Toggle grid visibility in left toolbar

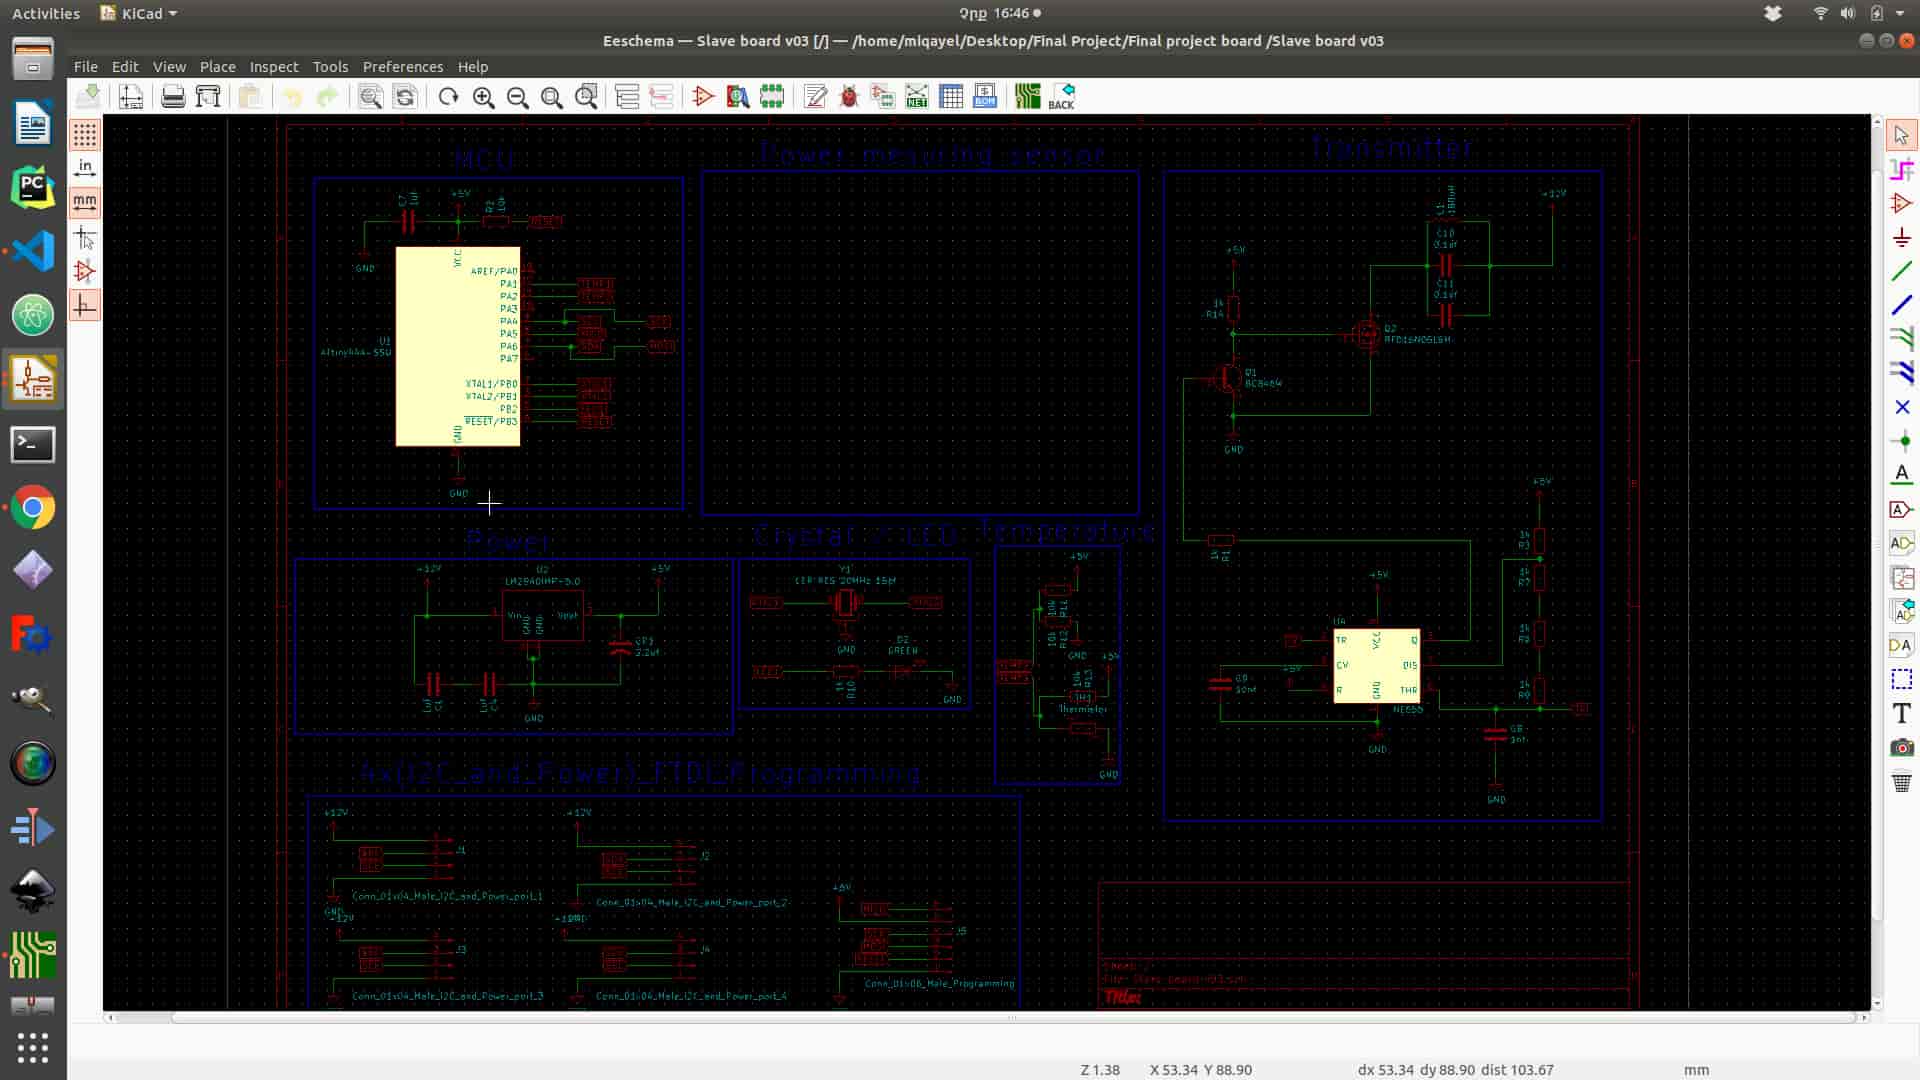tap(85, 135)
